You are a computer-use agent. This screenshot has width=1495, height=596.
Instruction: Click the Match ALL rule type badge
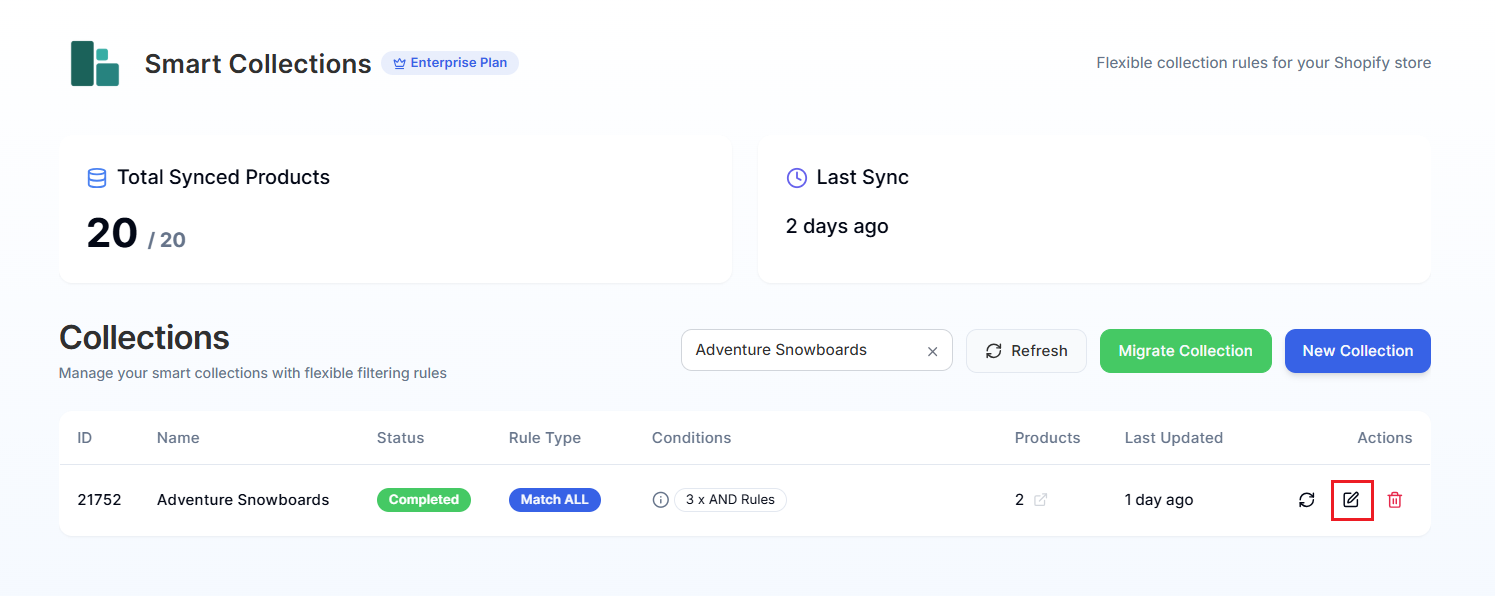click(555, 499)
